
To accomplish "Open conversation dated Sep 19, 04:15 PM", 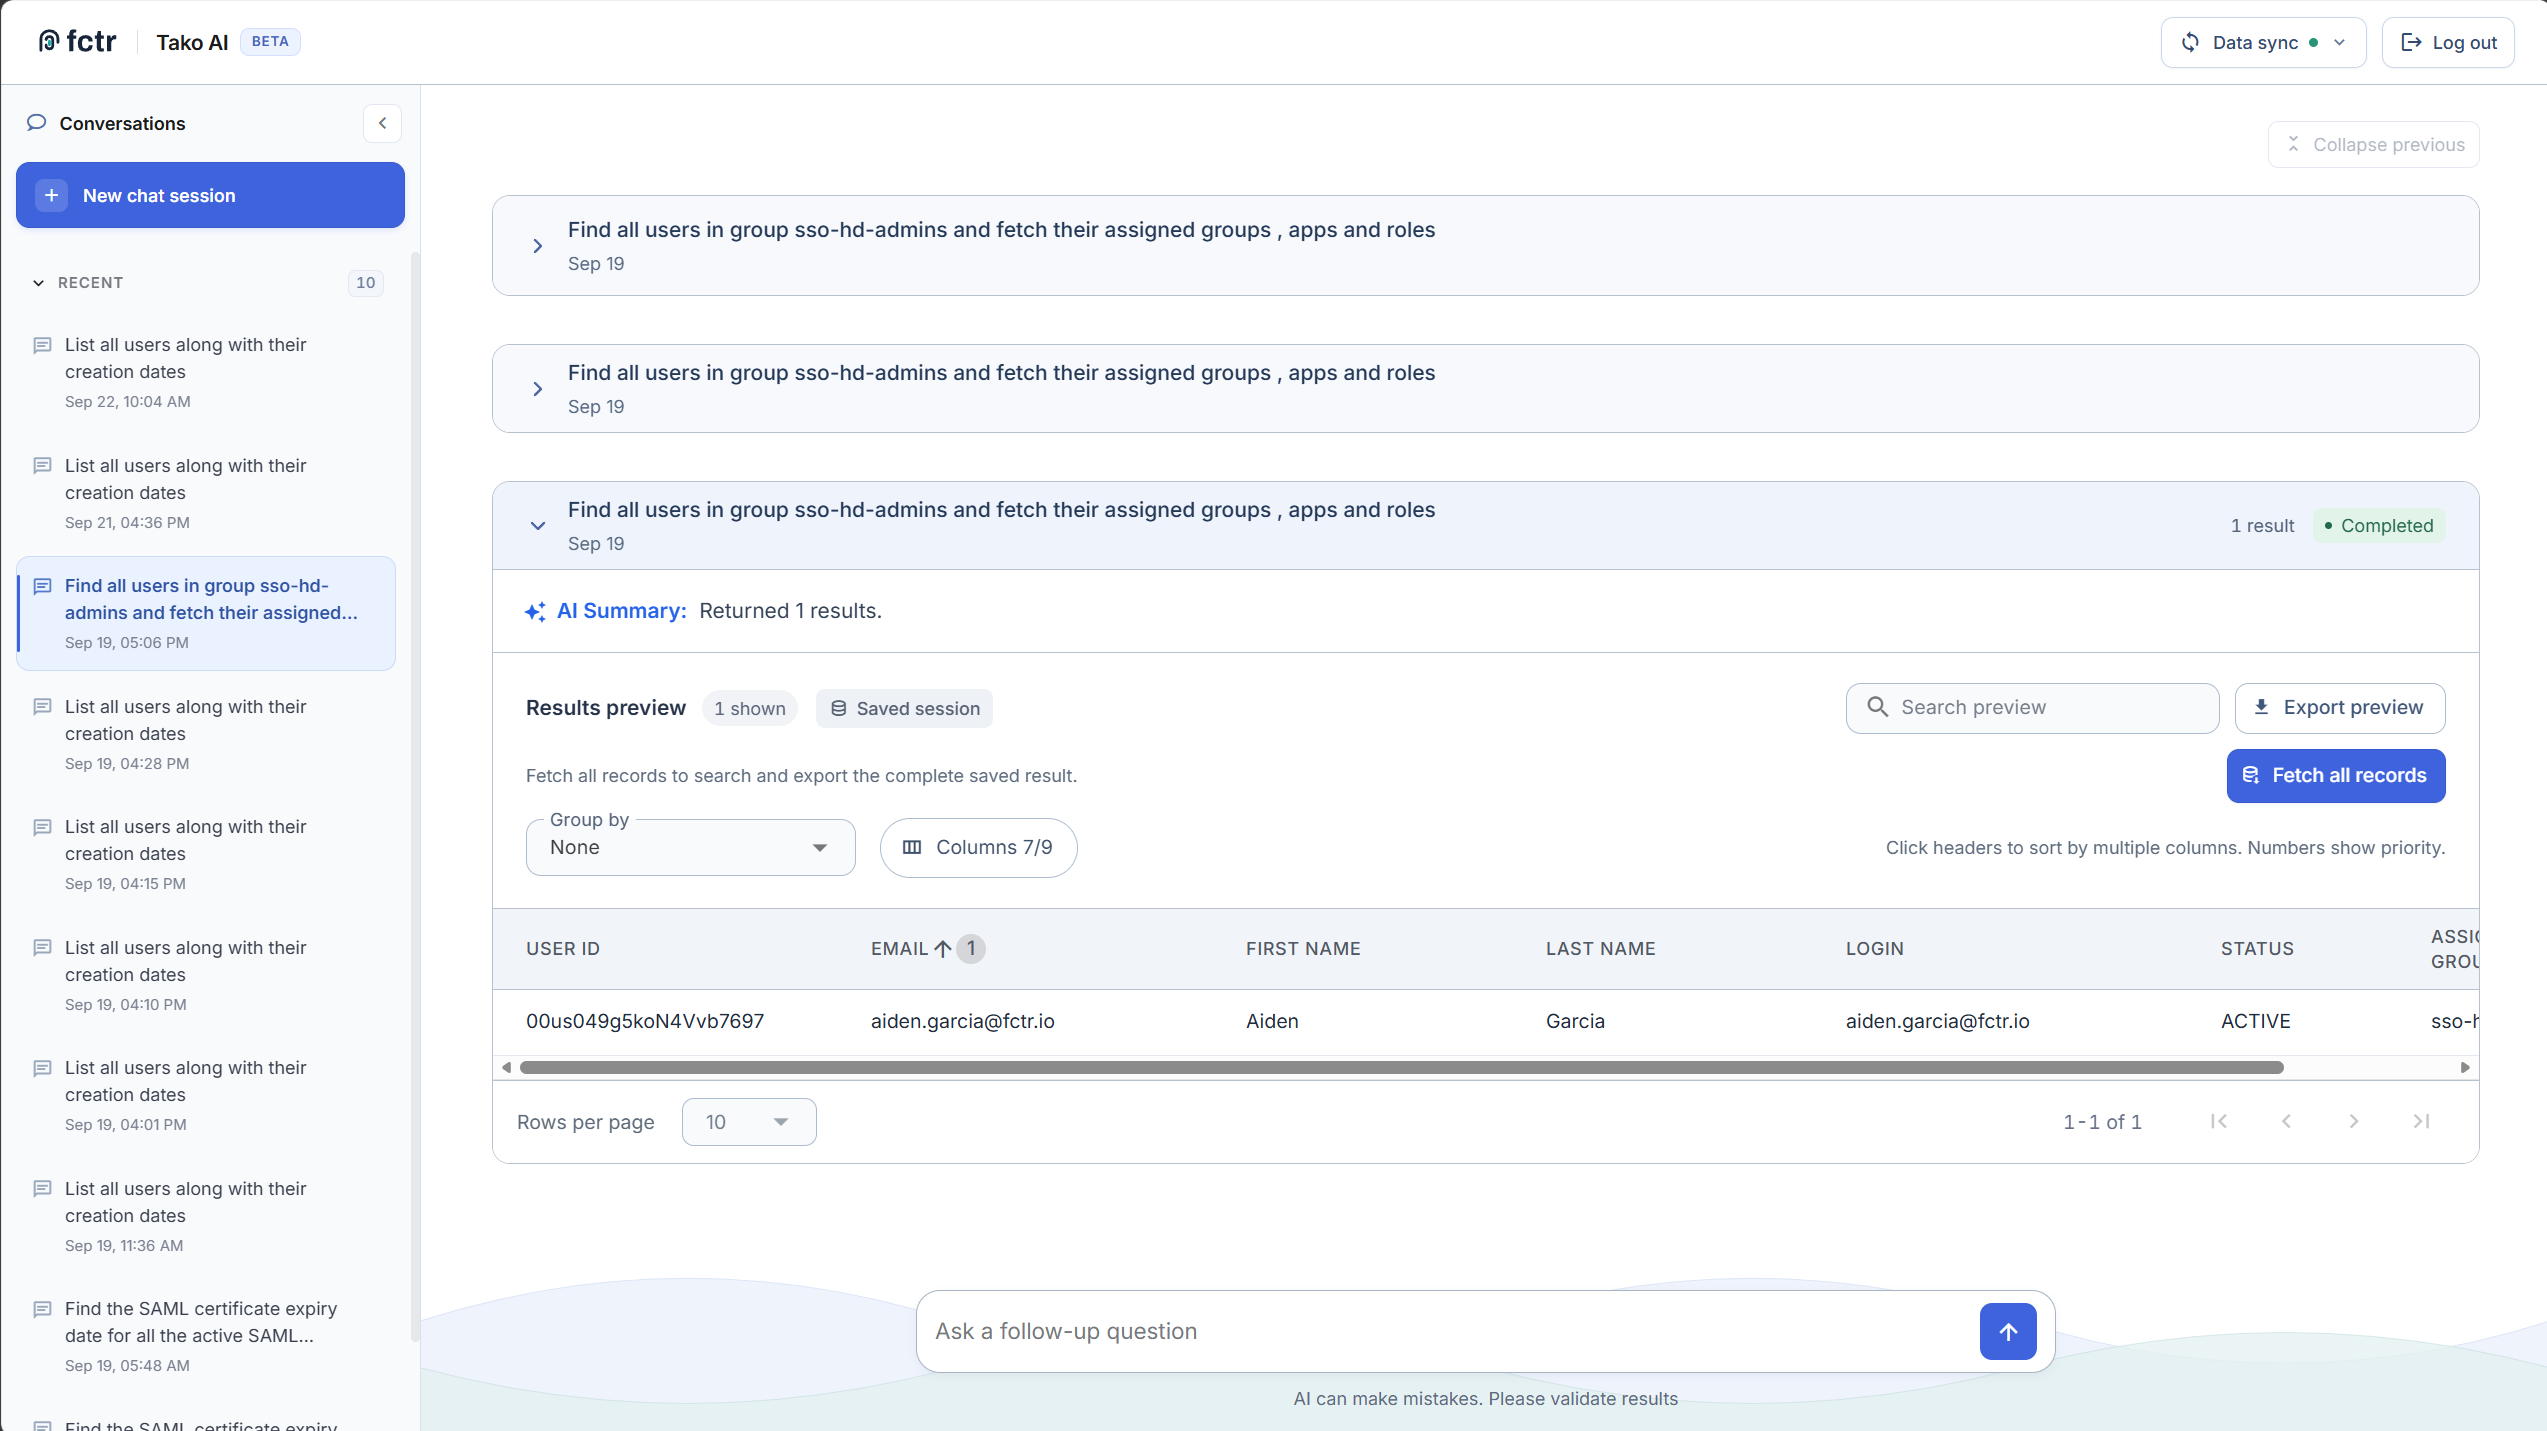I will (x=206, y=854).
